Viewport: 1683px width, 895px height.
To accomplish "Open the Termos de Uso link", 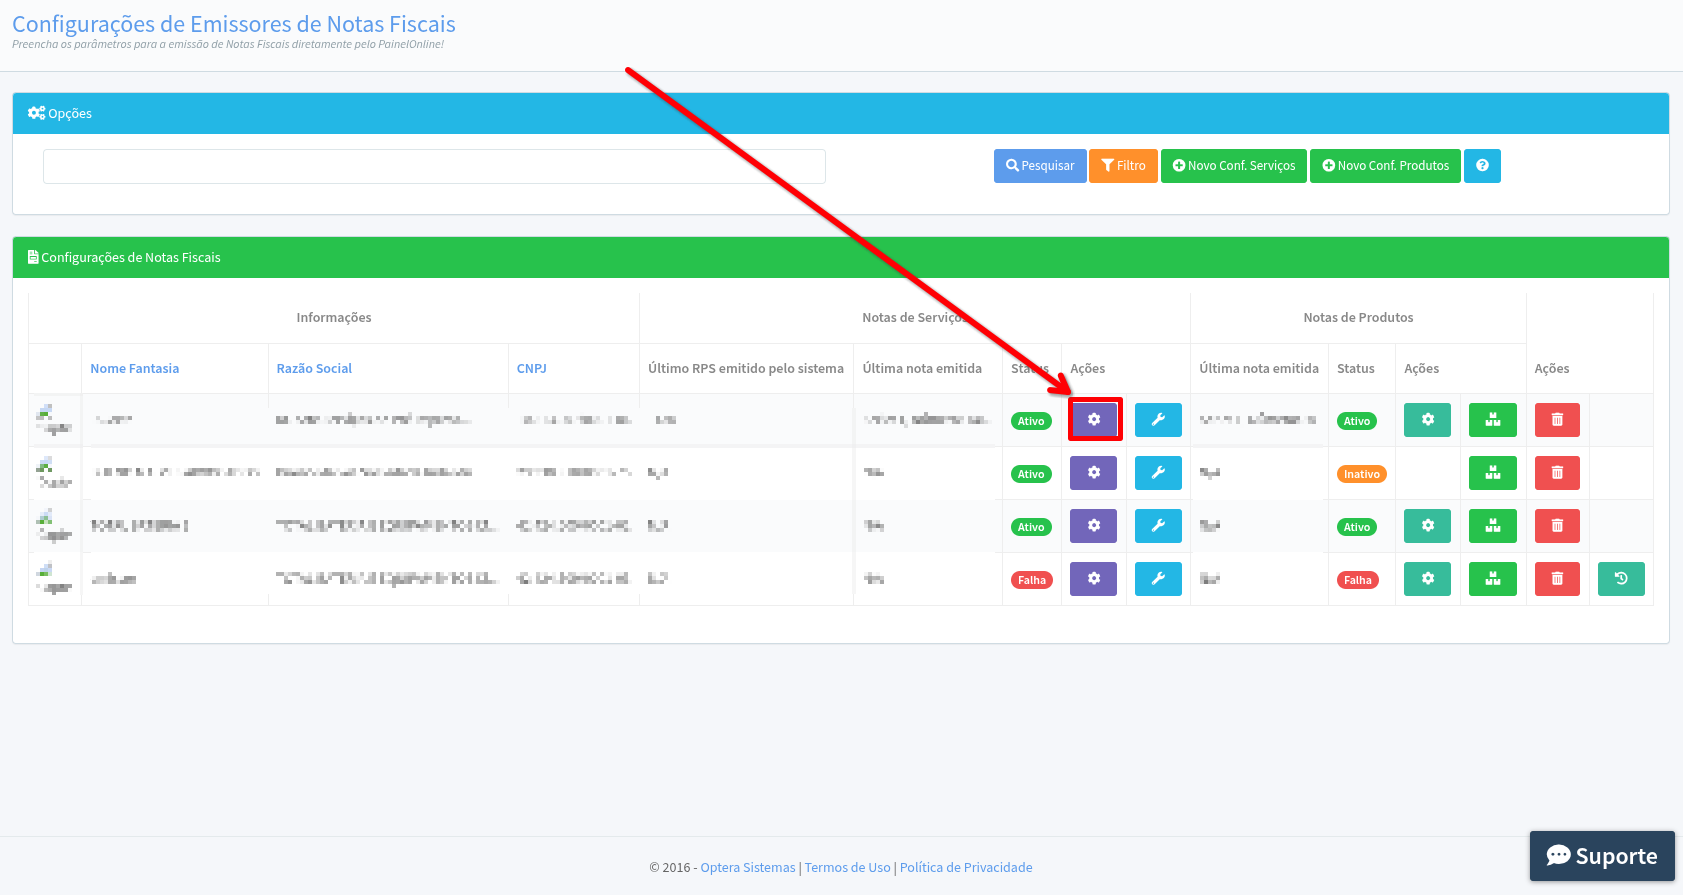I will click(847, 868).
